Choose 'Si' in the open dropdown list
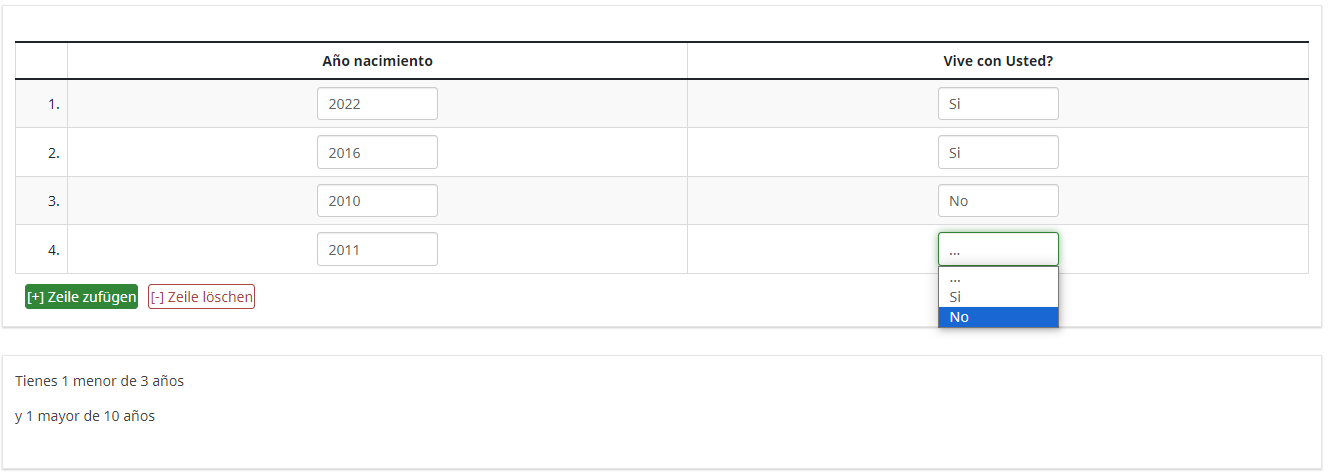The width and height of the screenshot is (1330, 473). click(x=997, y=297)
